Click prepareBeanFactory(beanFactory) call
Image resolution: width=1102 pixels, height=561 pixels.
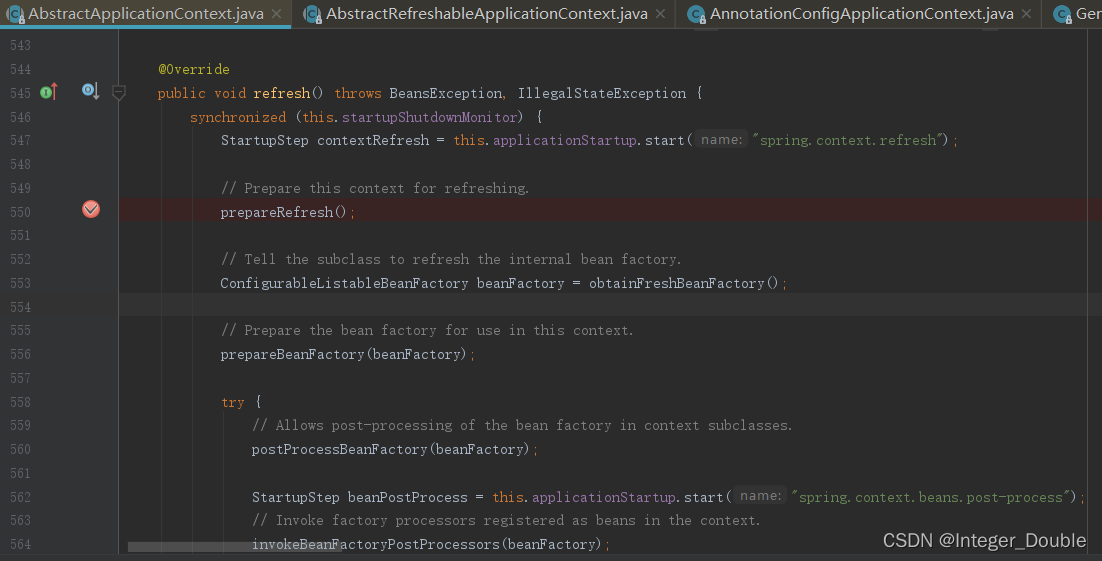tap(344, 354)
